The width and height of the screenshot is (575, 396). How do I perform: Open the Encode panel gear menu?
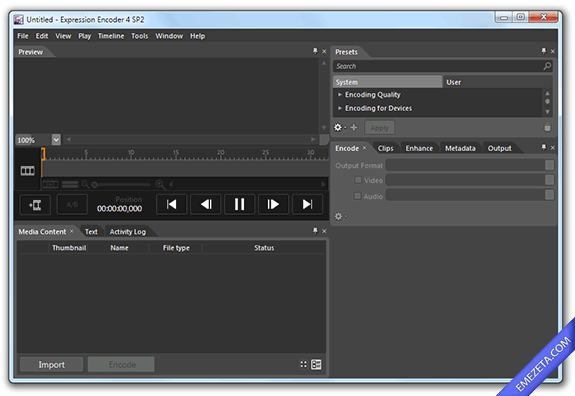(340, 216)
